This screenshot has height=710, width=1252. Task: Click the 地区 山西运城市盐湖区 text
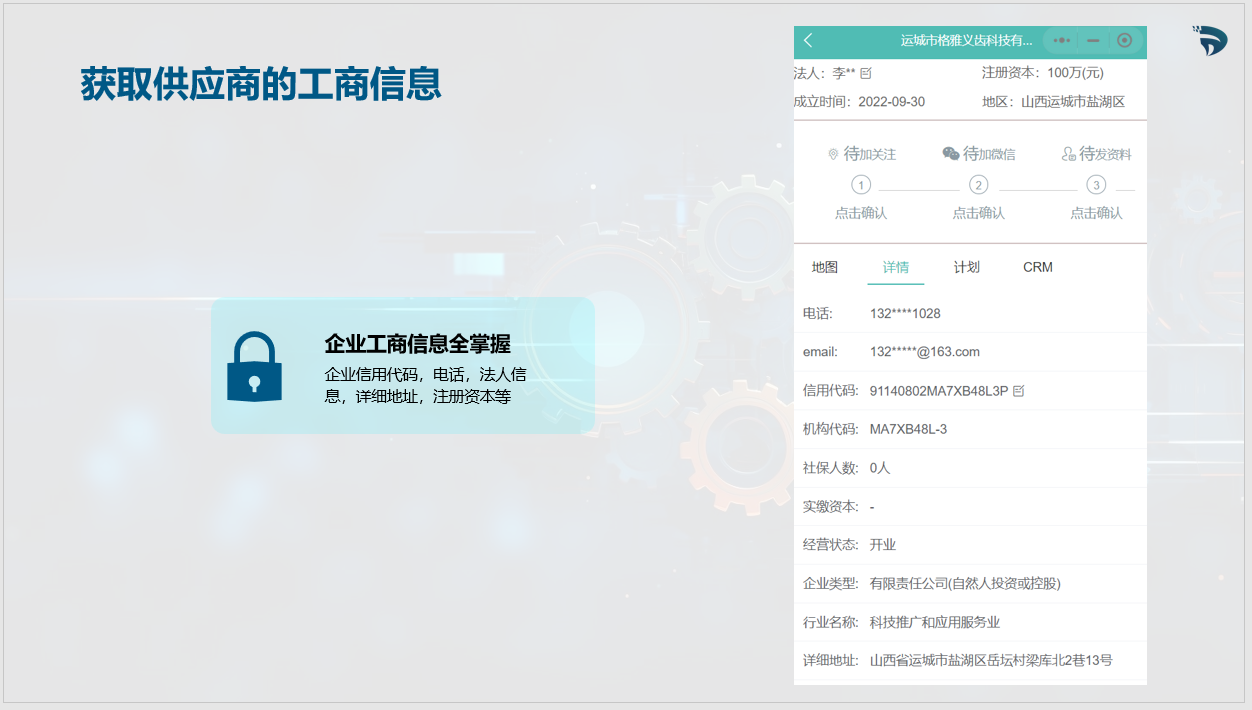click(x=1054, y=102)
